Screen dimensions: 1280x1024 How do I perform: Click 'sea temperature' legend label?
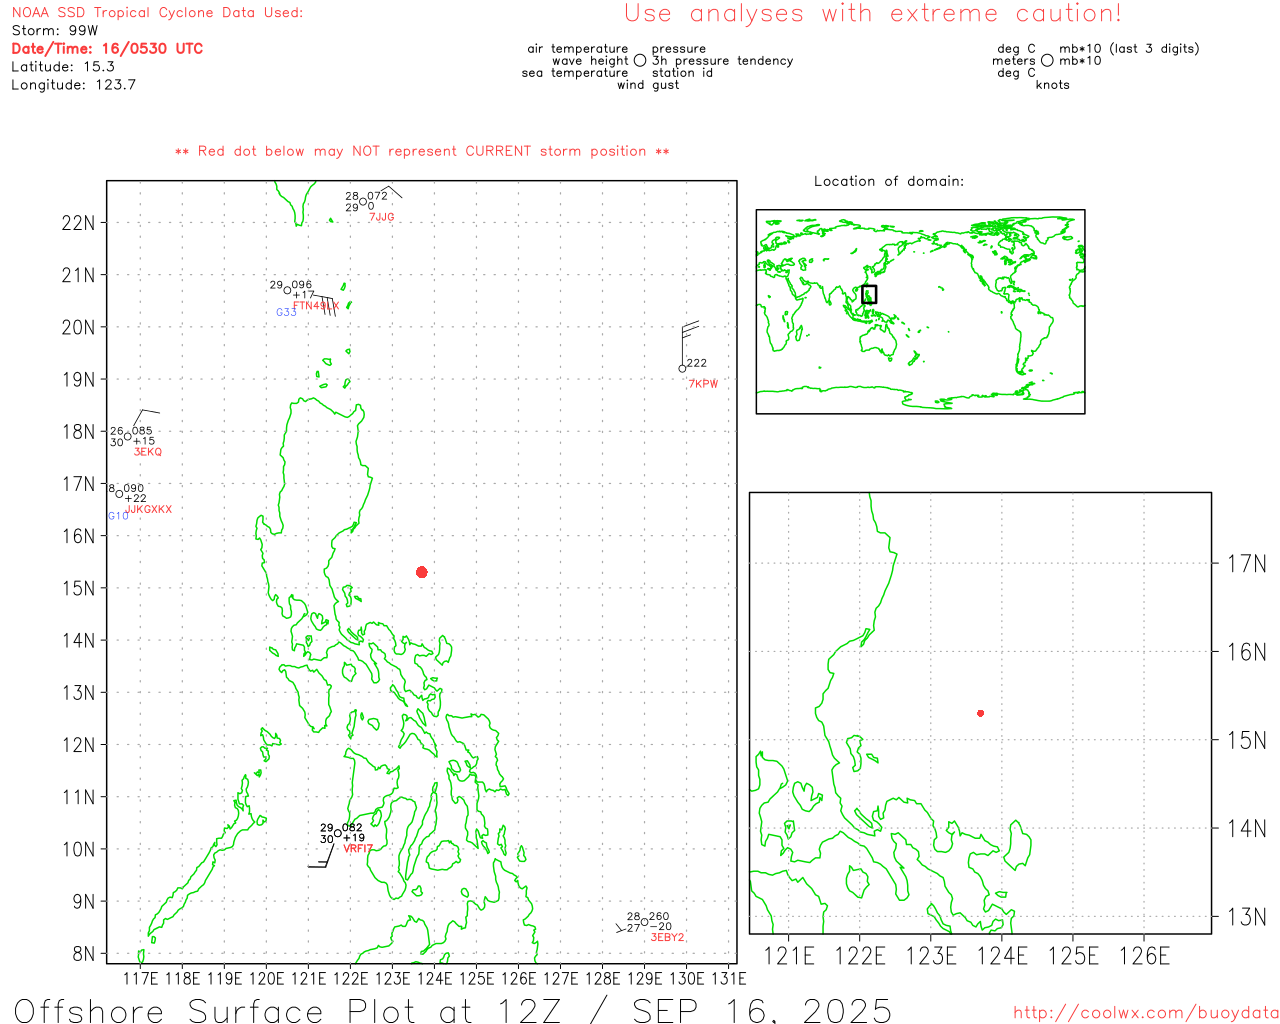(x=575, y=73)
